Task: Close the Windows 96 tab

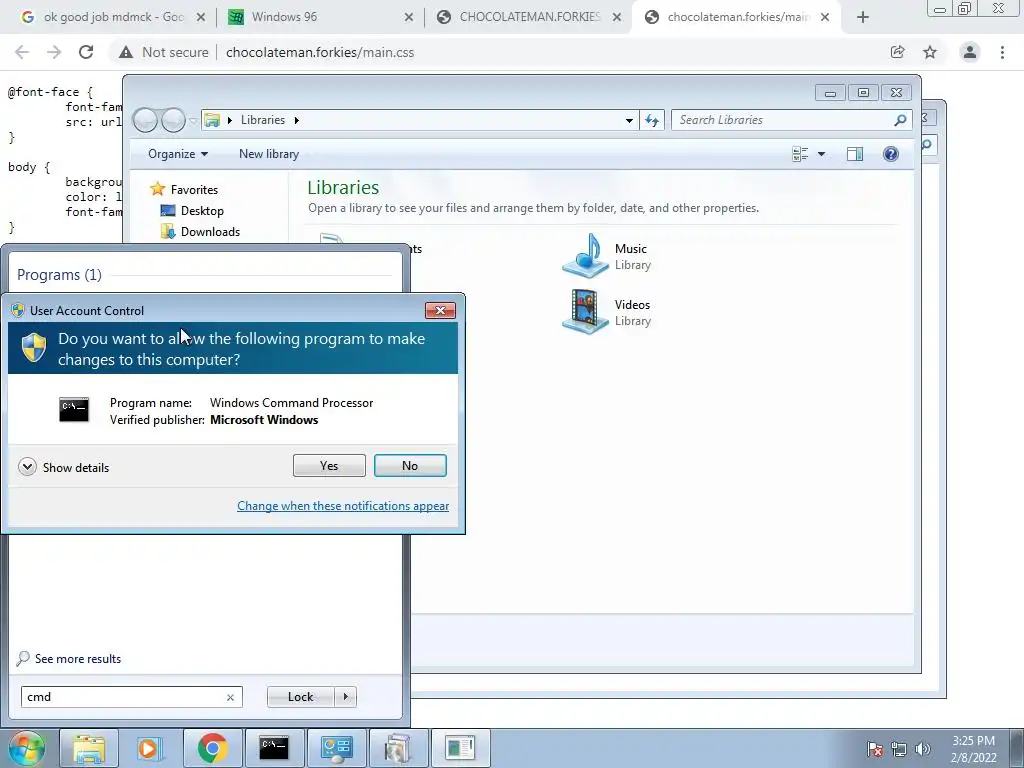Action: click(x=409, y=18)
